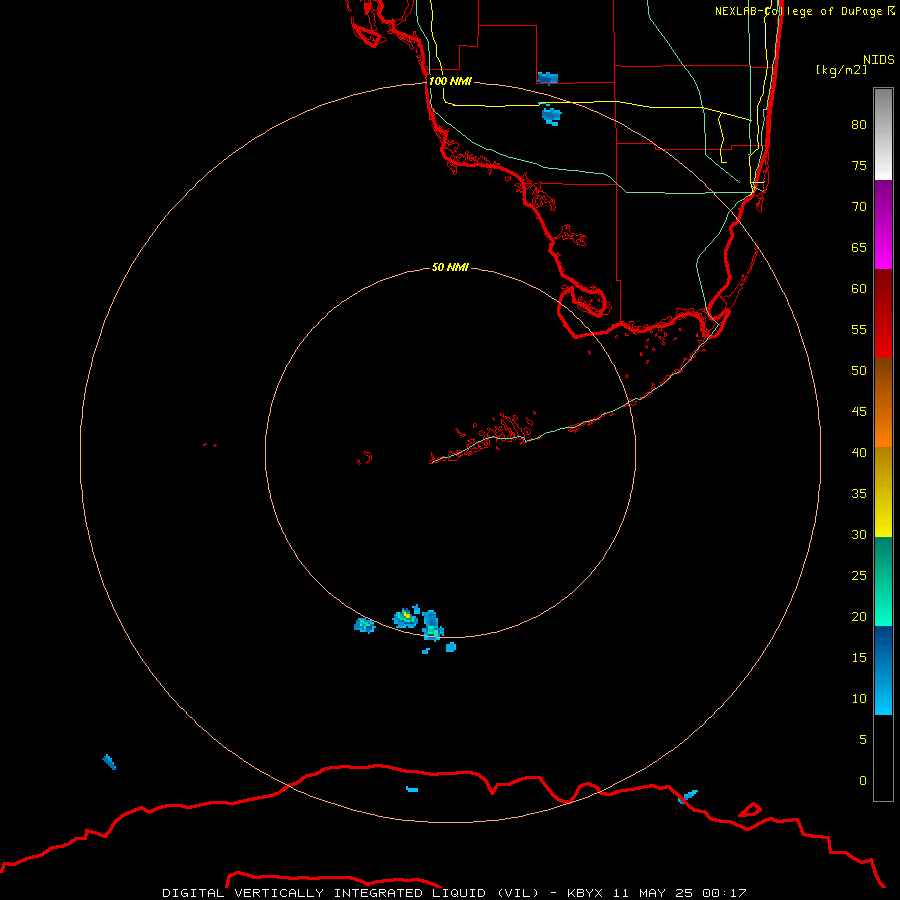Viewport: 900px width, 900px height.
Task: Click the echo with the yellow core near the 50 NMI ring
Action: click(406, 617)
